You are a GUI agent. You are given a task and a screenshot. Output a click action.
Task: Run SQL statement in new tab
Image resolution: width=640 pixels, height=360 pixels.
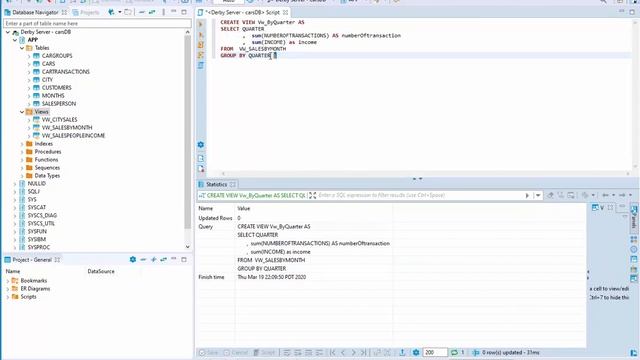click(200, 35)
